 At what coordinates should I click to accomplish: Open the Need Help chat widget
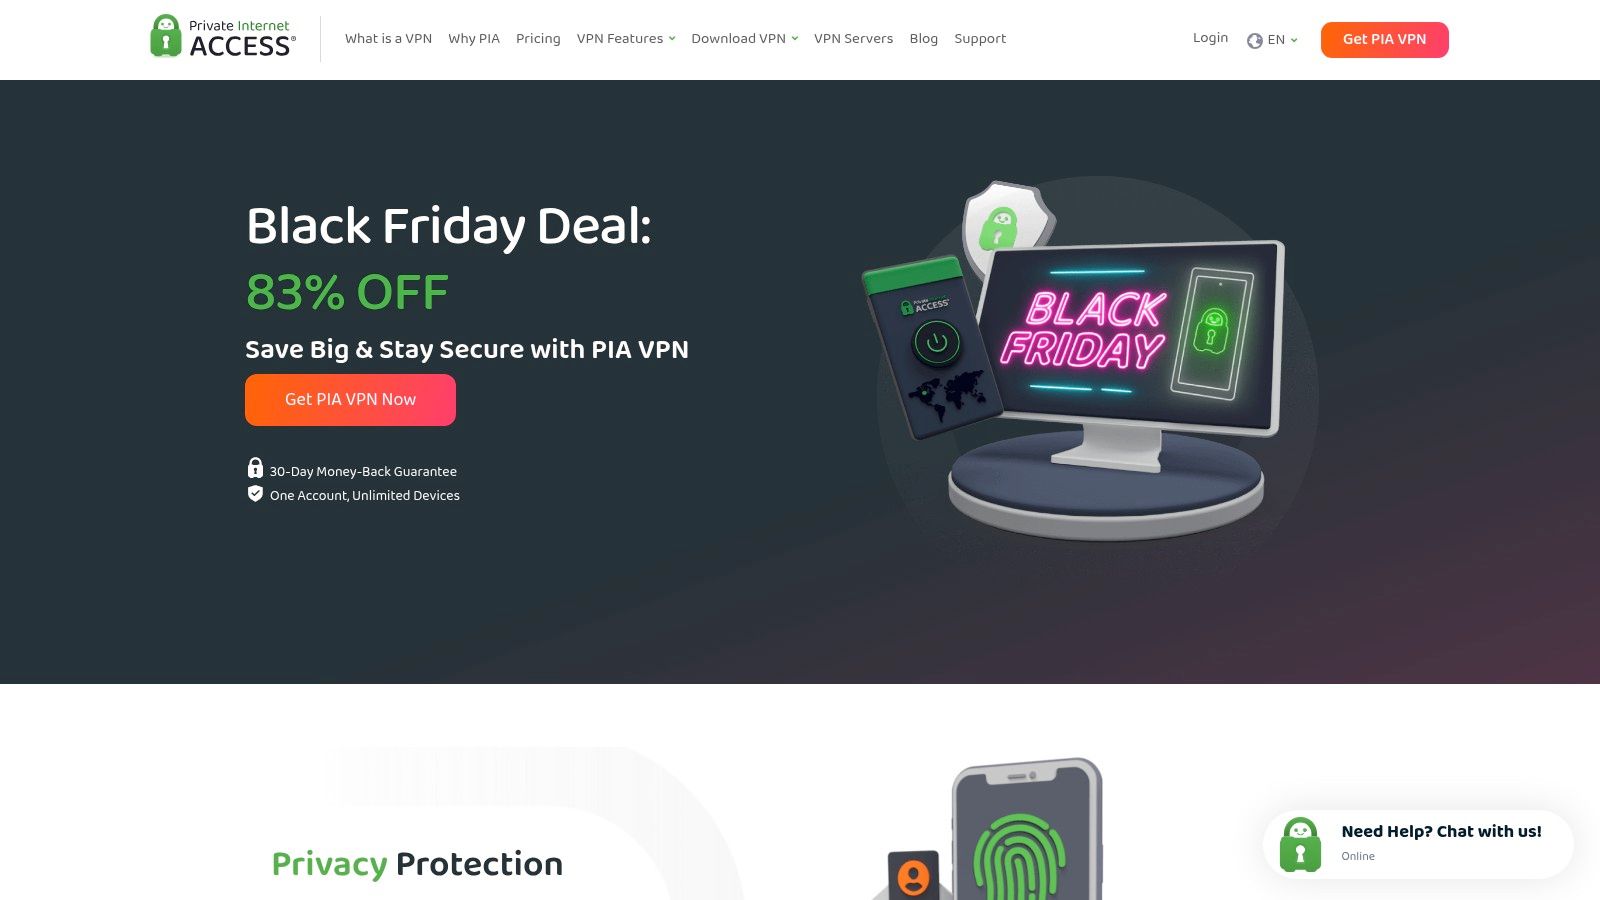coord(1418,844)
